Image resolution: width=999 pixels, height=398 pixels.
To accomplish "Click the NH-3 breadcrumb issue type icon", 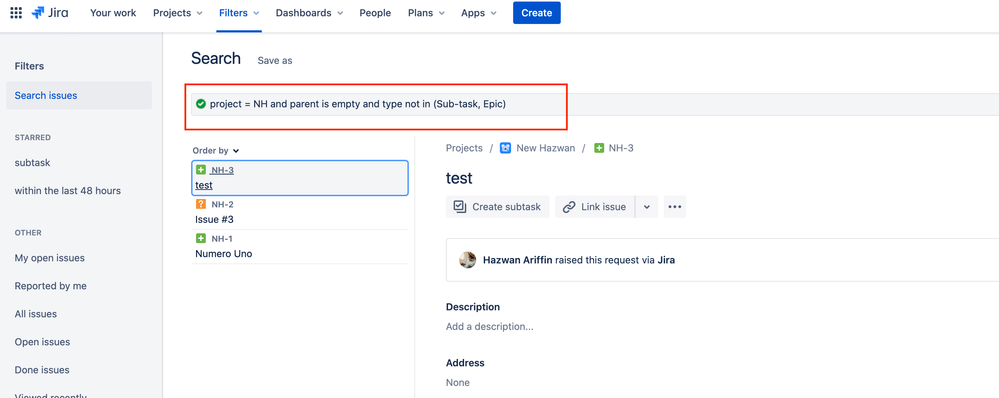I will pos(599,148).
